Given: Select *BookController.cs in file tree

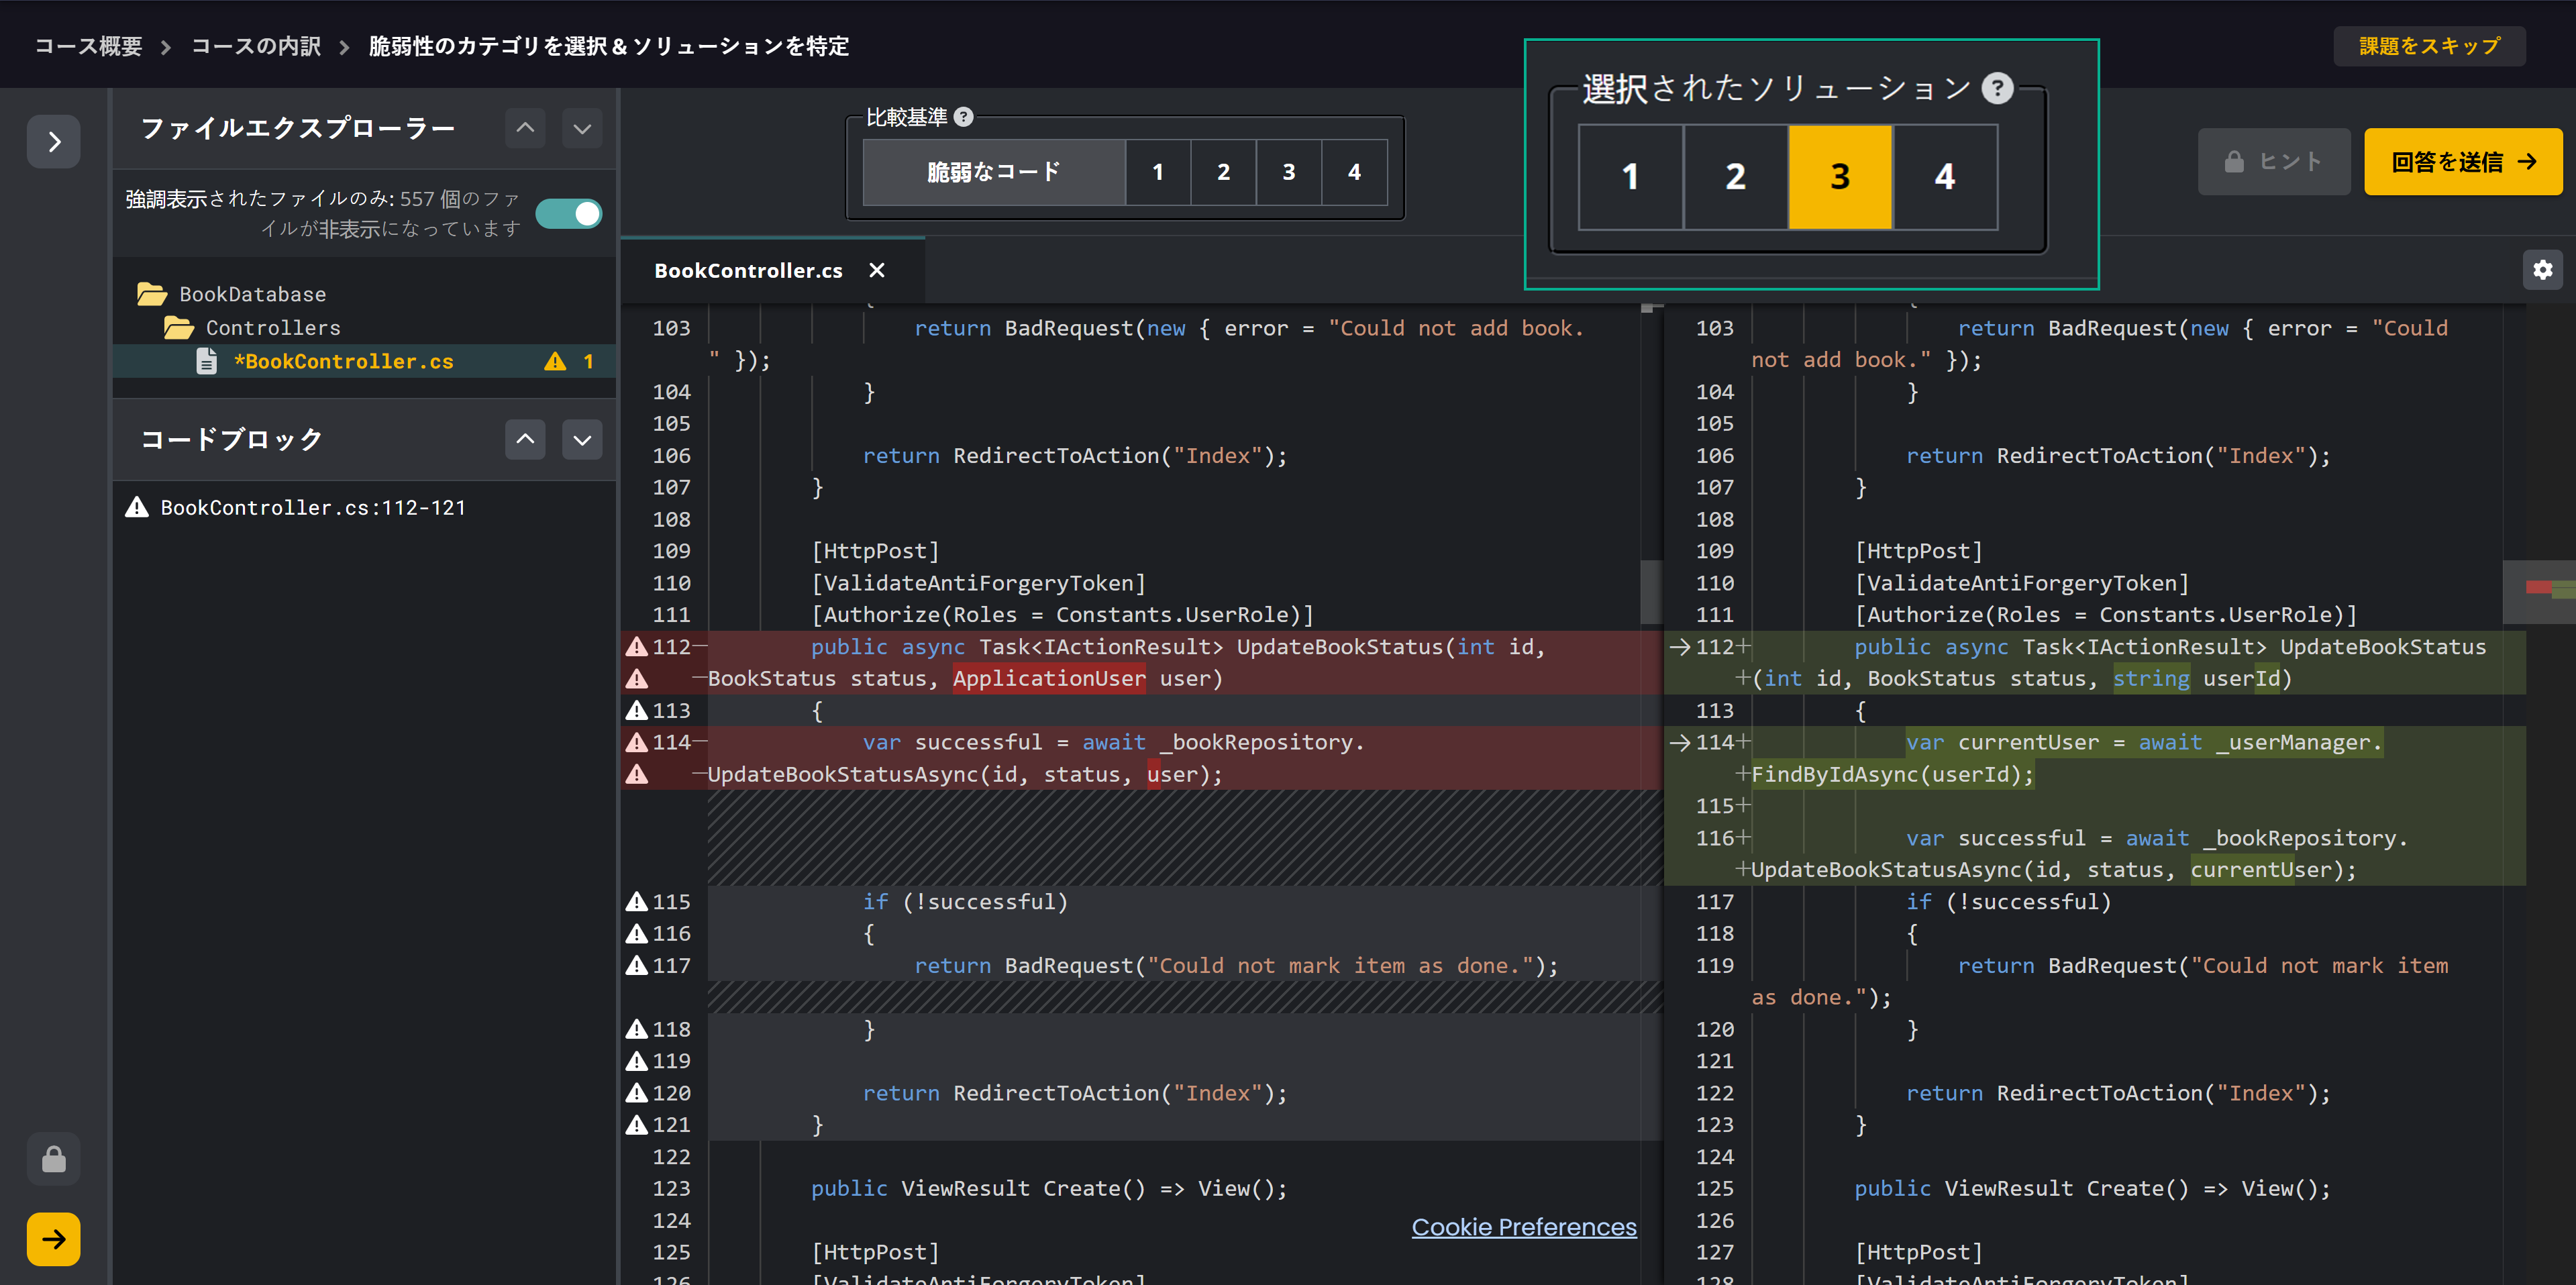Looking at the screenshot, I should coord(364,361).
